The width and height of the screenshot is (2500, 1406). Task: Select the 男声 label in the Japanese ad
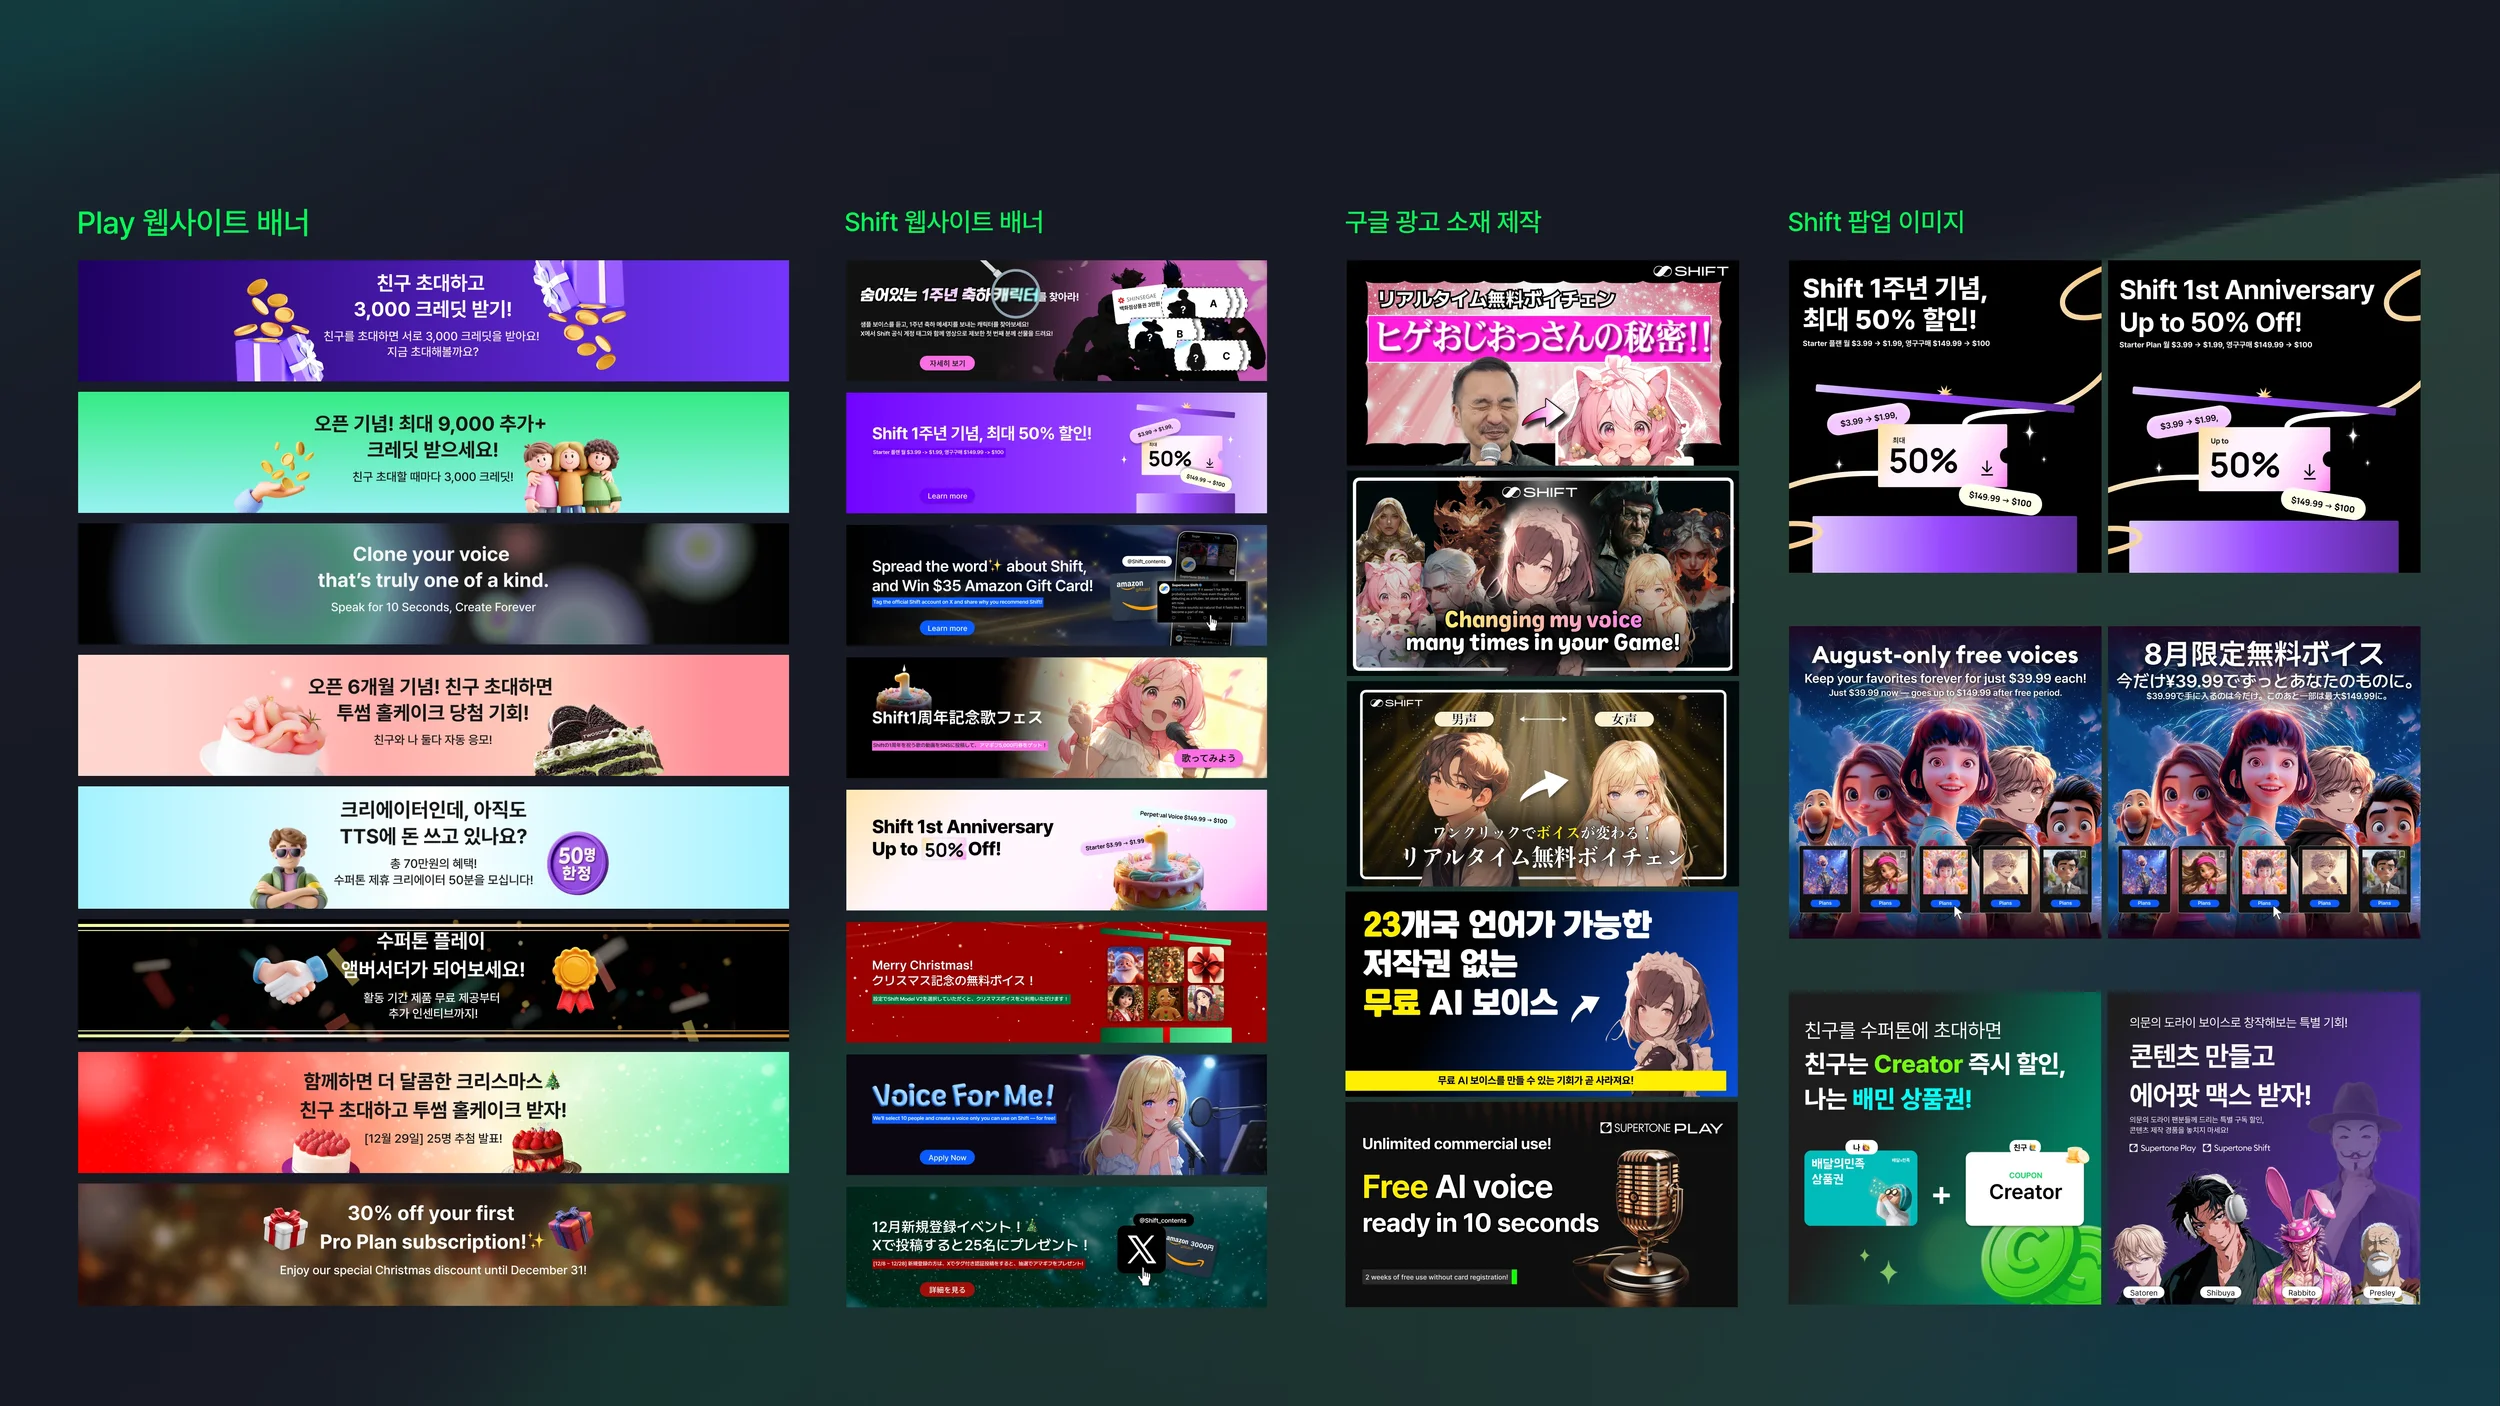(1464, 719)
